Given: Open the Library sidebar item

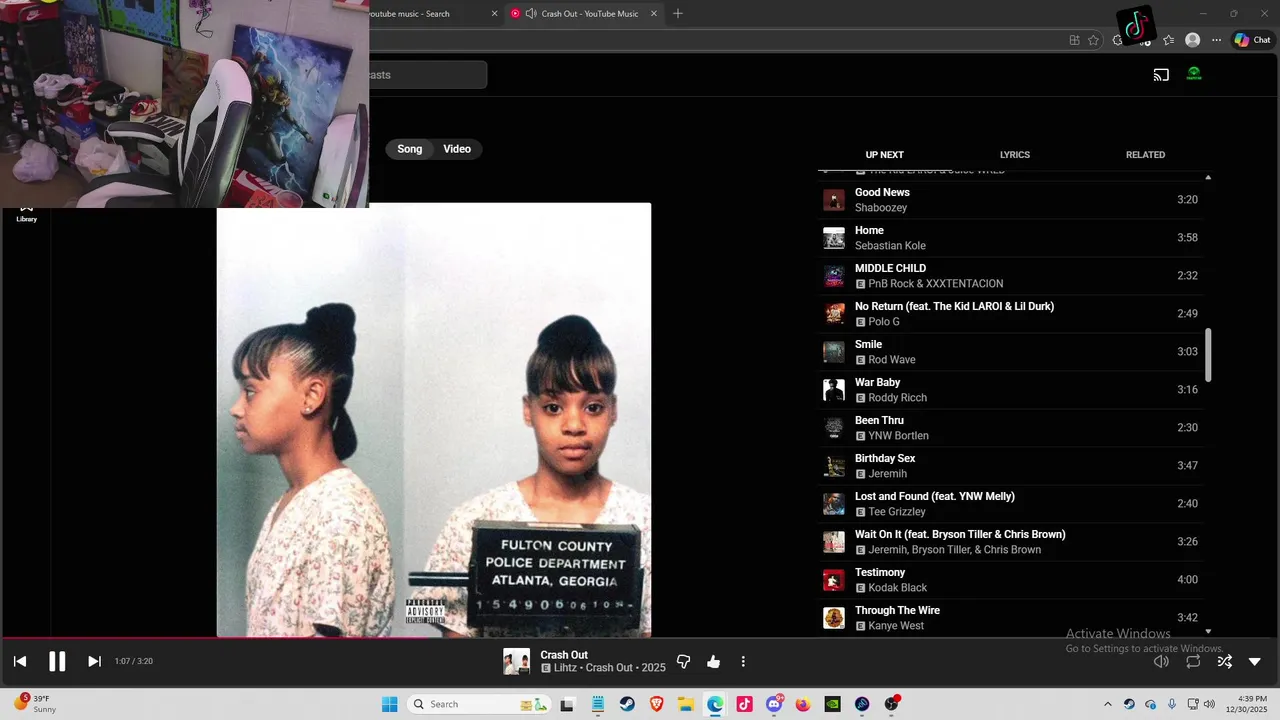Looking at the screenshot, I should 26,213.
